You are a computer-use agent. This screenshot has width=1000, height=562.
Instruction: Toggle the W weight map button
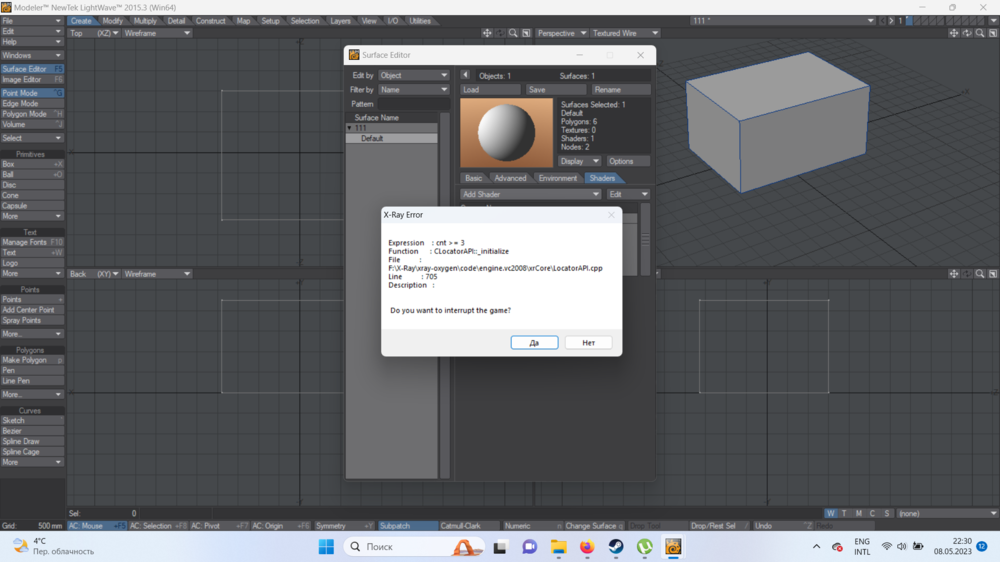(x=830, y=514)
